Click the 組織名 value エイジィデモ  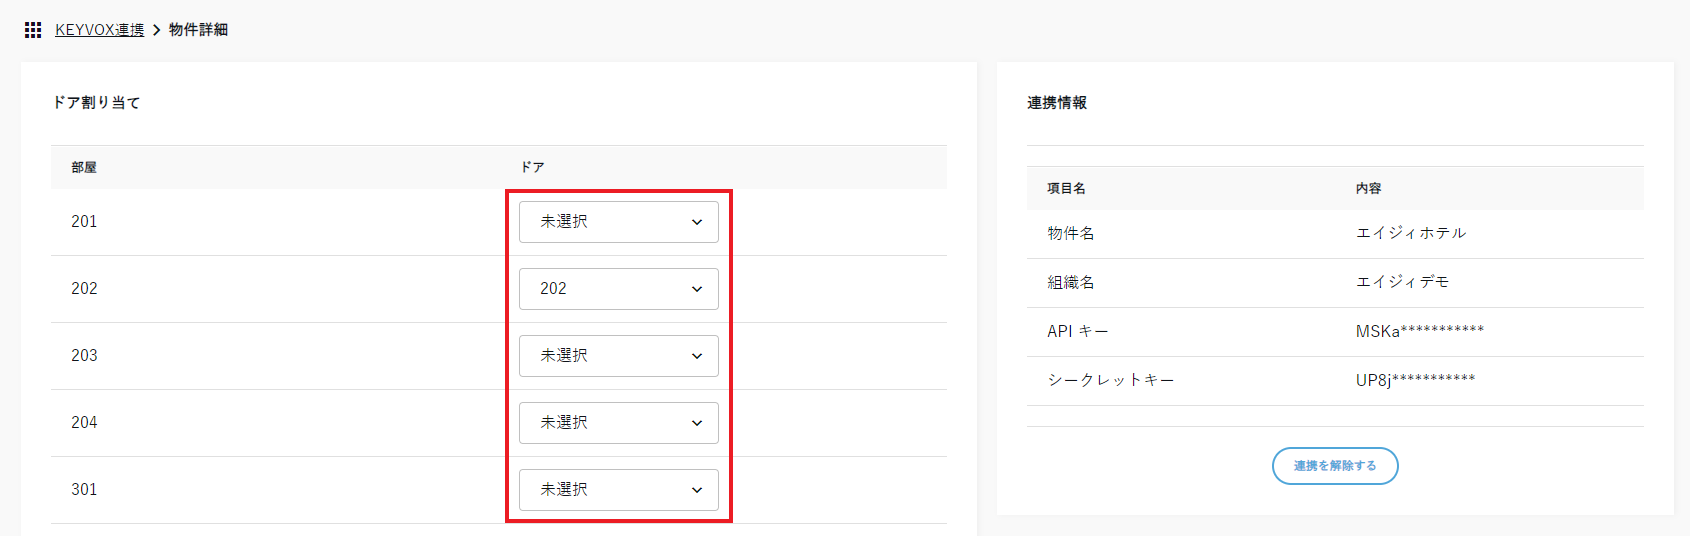pos(1402,282)
